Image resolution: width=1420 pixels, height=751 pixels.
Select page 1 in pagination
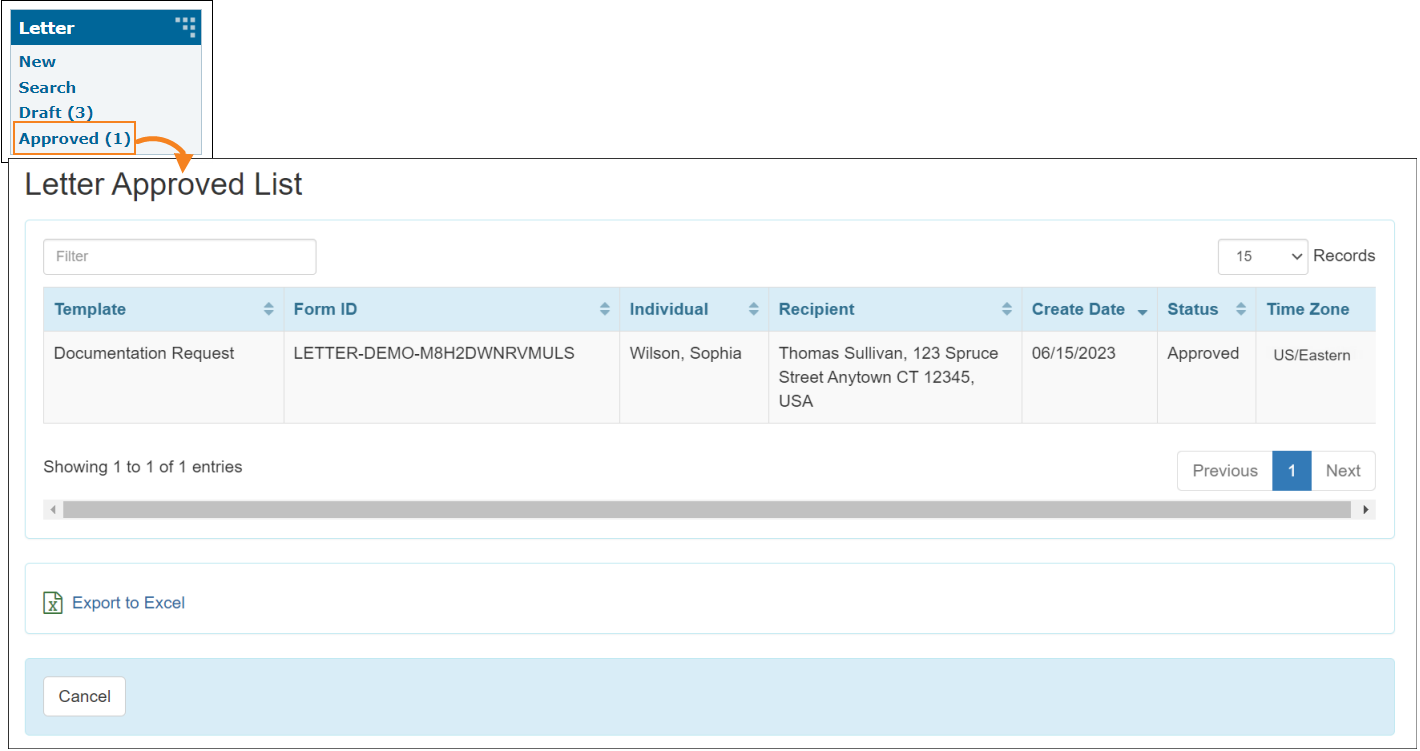tap(1291, 471)
